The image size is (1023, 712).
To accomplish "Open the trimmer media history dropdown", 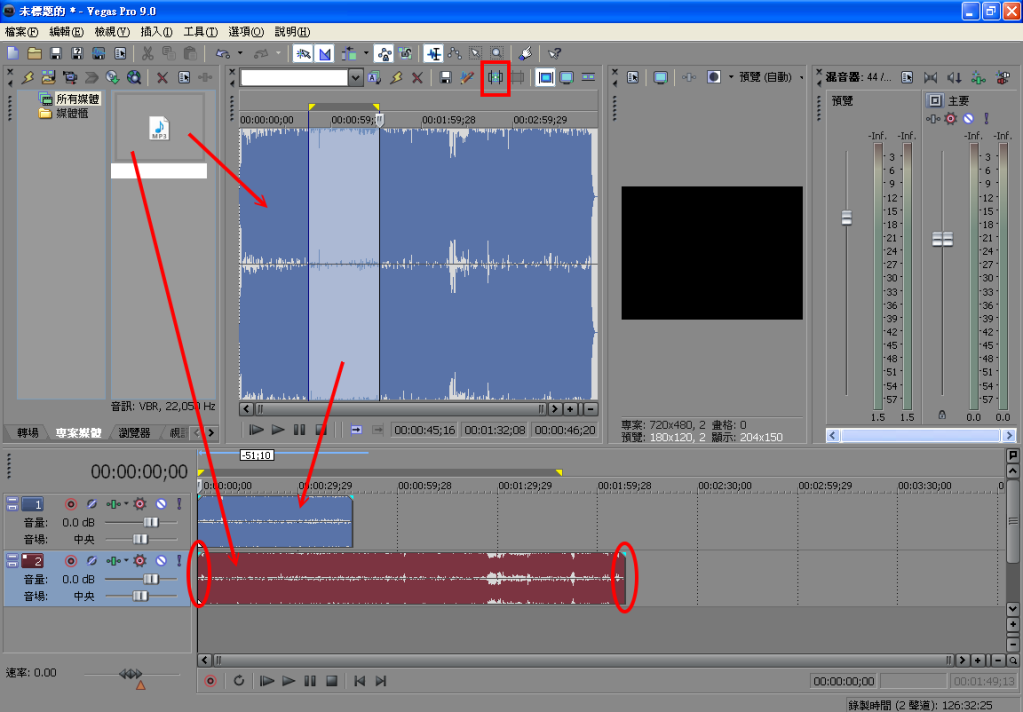I will point(355,78).
